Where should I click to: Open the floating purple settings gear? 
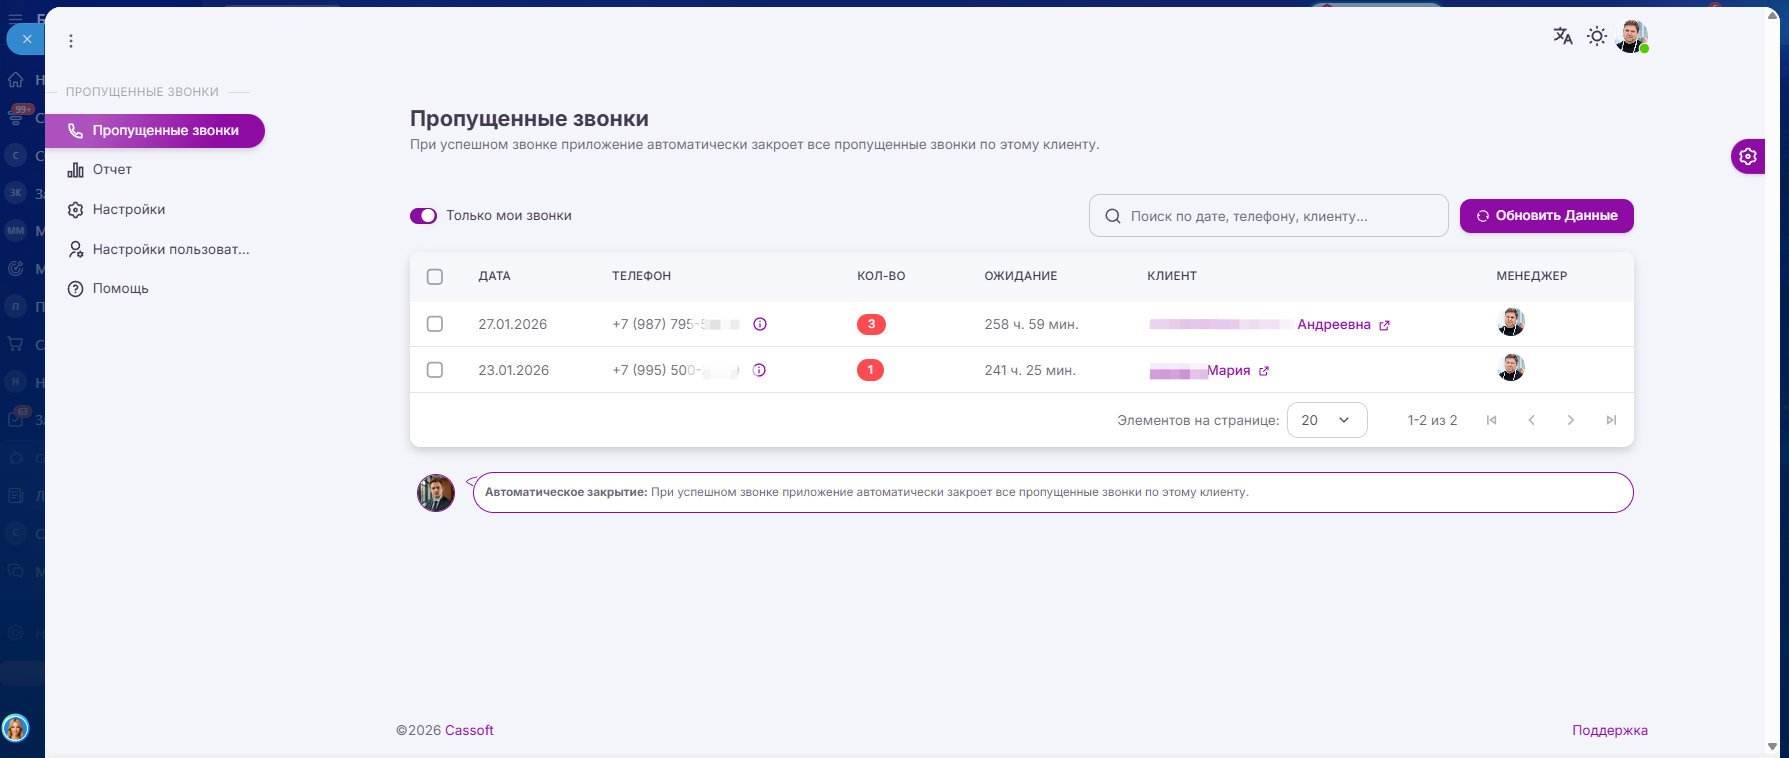tap(1747, 156)
